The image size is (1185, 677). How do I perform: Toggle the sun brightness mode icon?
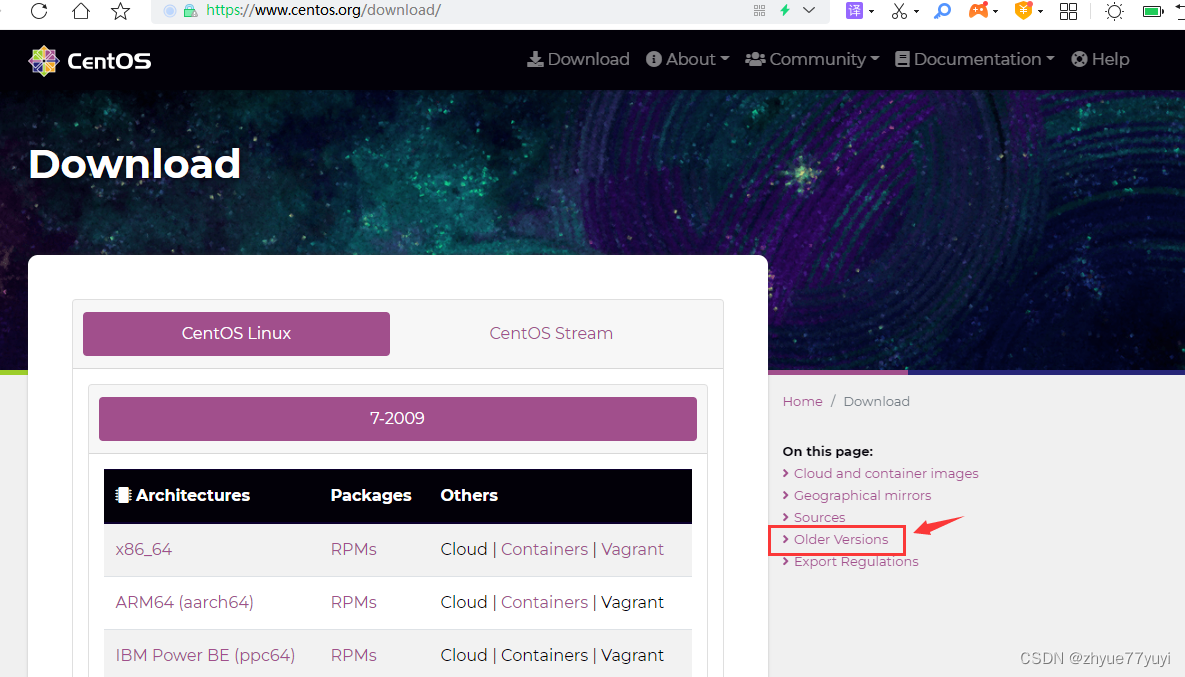click(1114, 11)
